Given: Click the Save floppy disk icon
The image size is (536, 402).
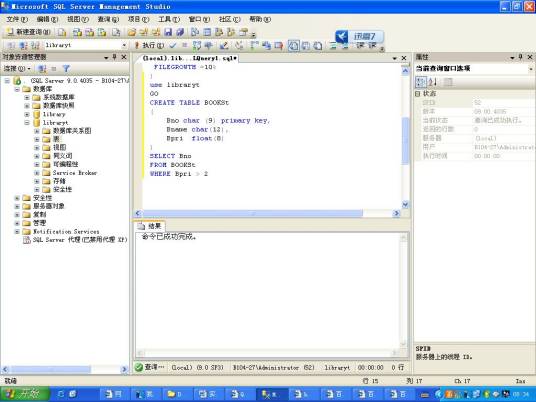Looking at the screenshot, I should 168,32.
